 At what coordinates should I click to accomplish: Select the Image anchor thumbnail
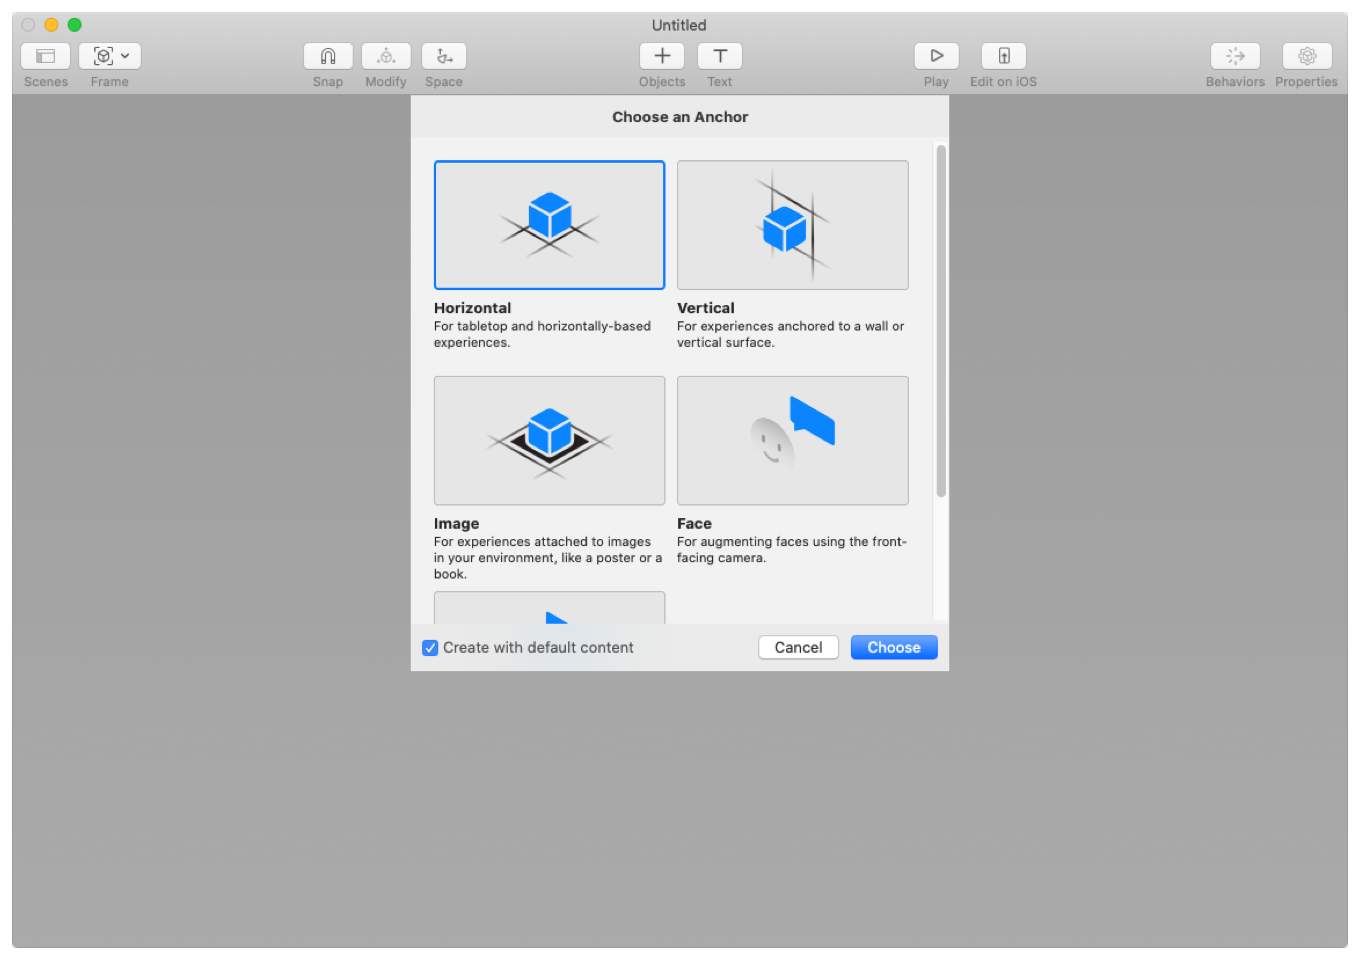click(548, 440)
